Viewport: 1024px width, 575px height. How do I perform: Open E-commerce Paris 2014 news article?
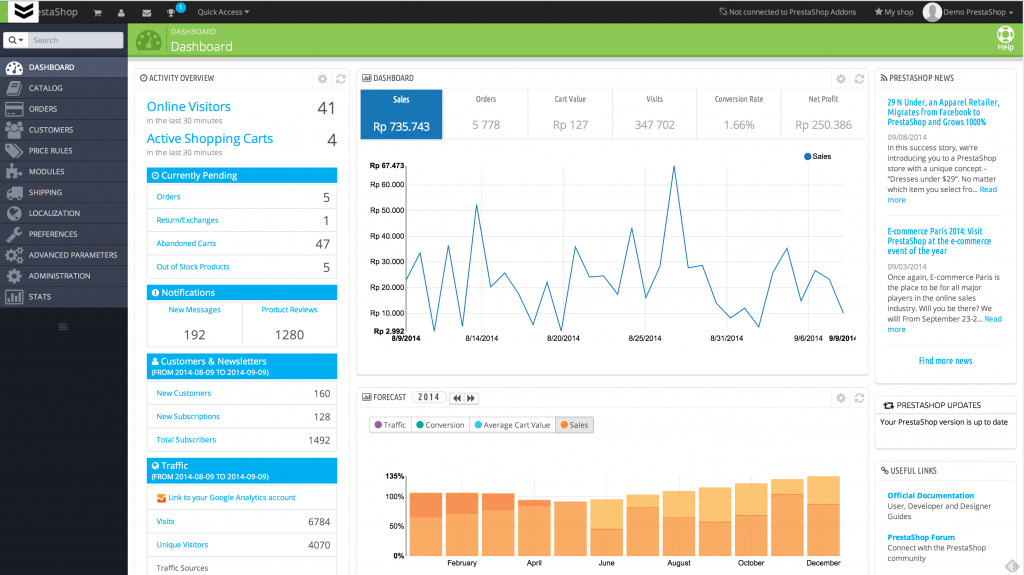(939, 241)
